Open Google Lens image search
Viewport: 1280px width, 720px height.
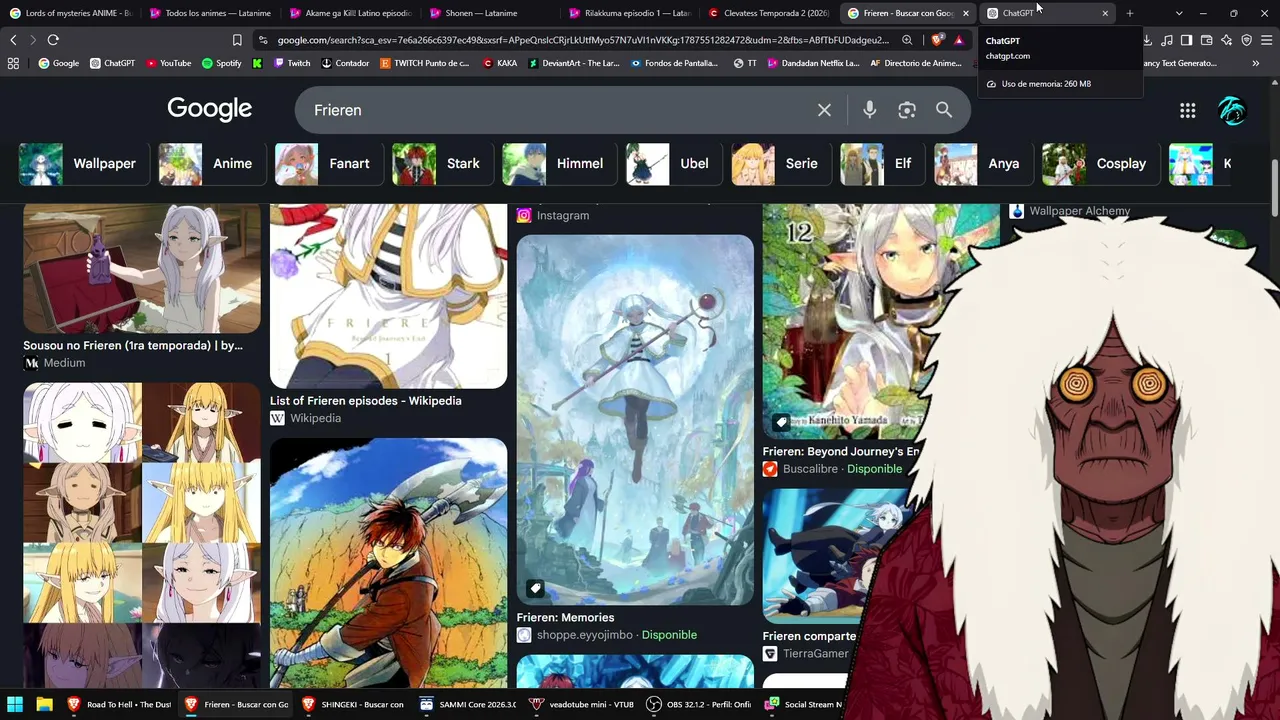pyautogui.click(x=907, y=110)
